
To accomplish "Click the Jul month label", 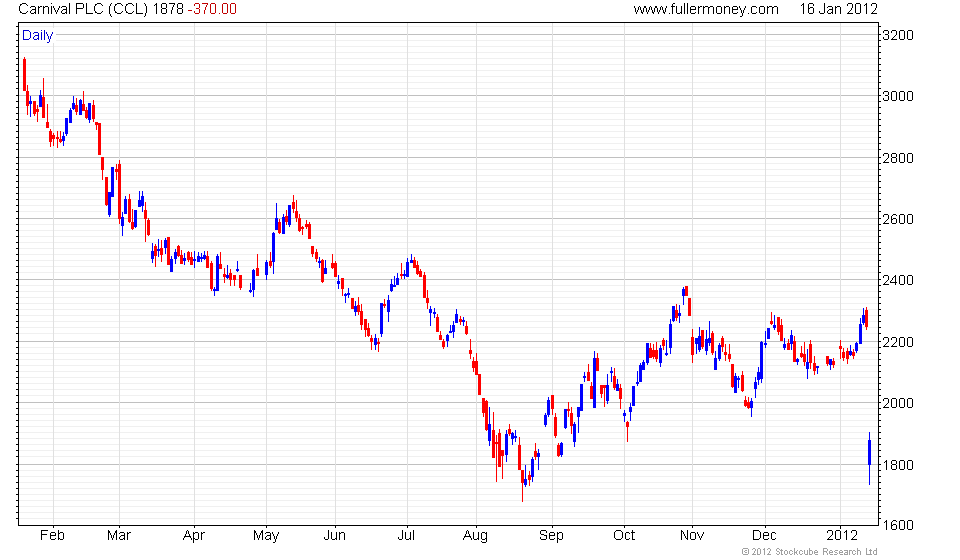I will 406,536.
